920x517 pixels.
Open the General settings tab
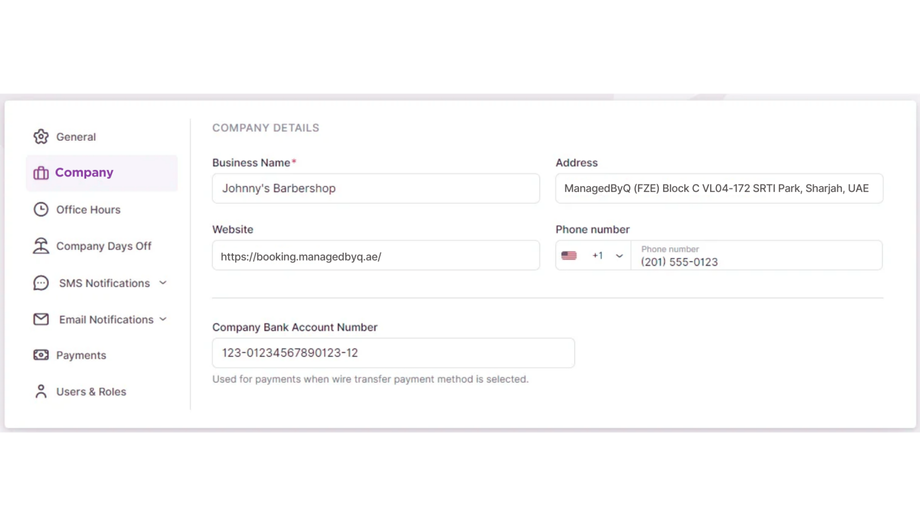(x=76, y=137)
